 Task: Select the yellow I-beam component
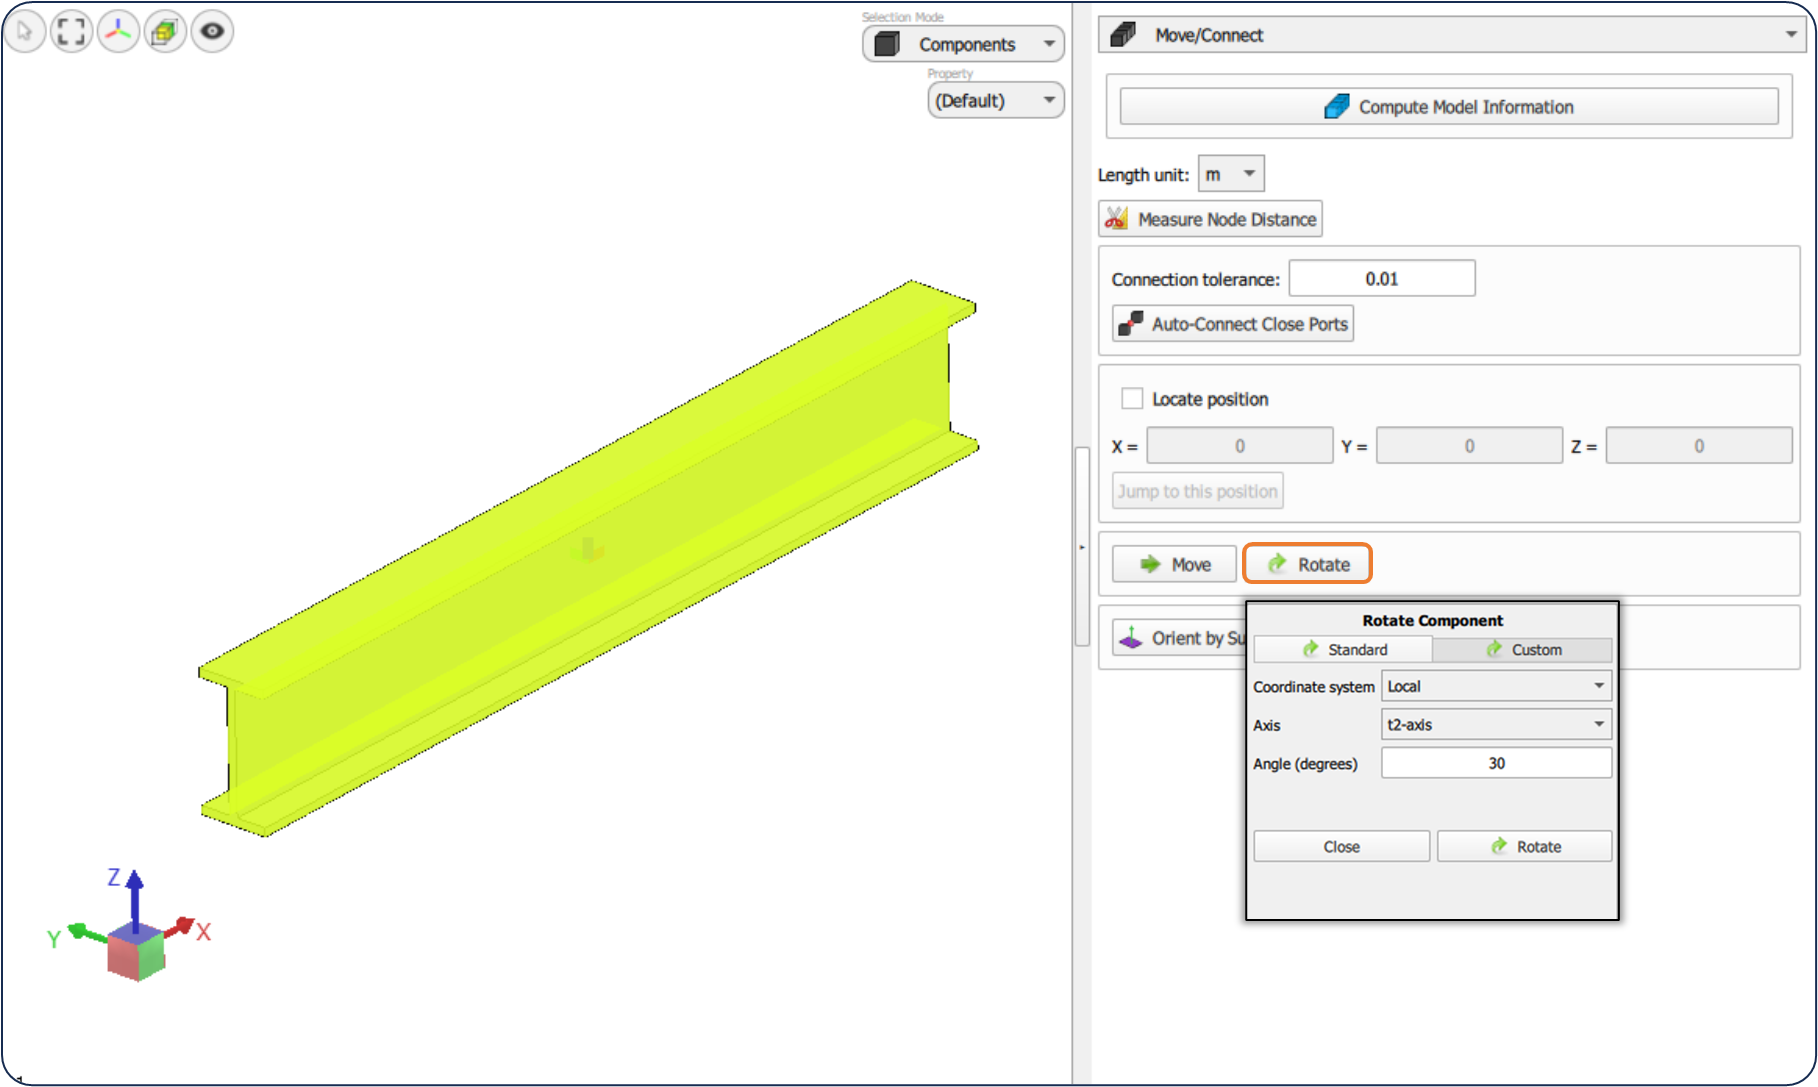pyautogui.click(x=588, y=558)
